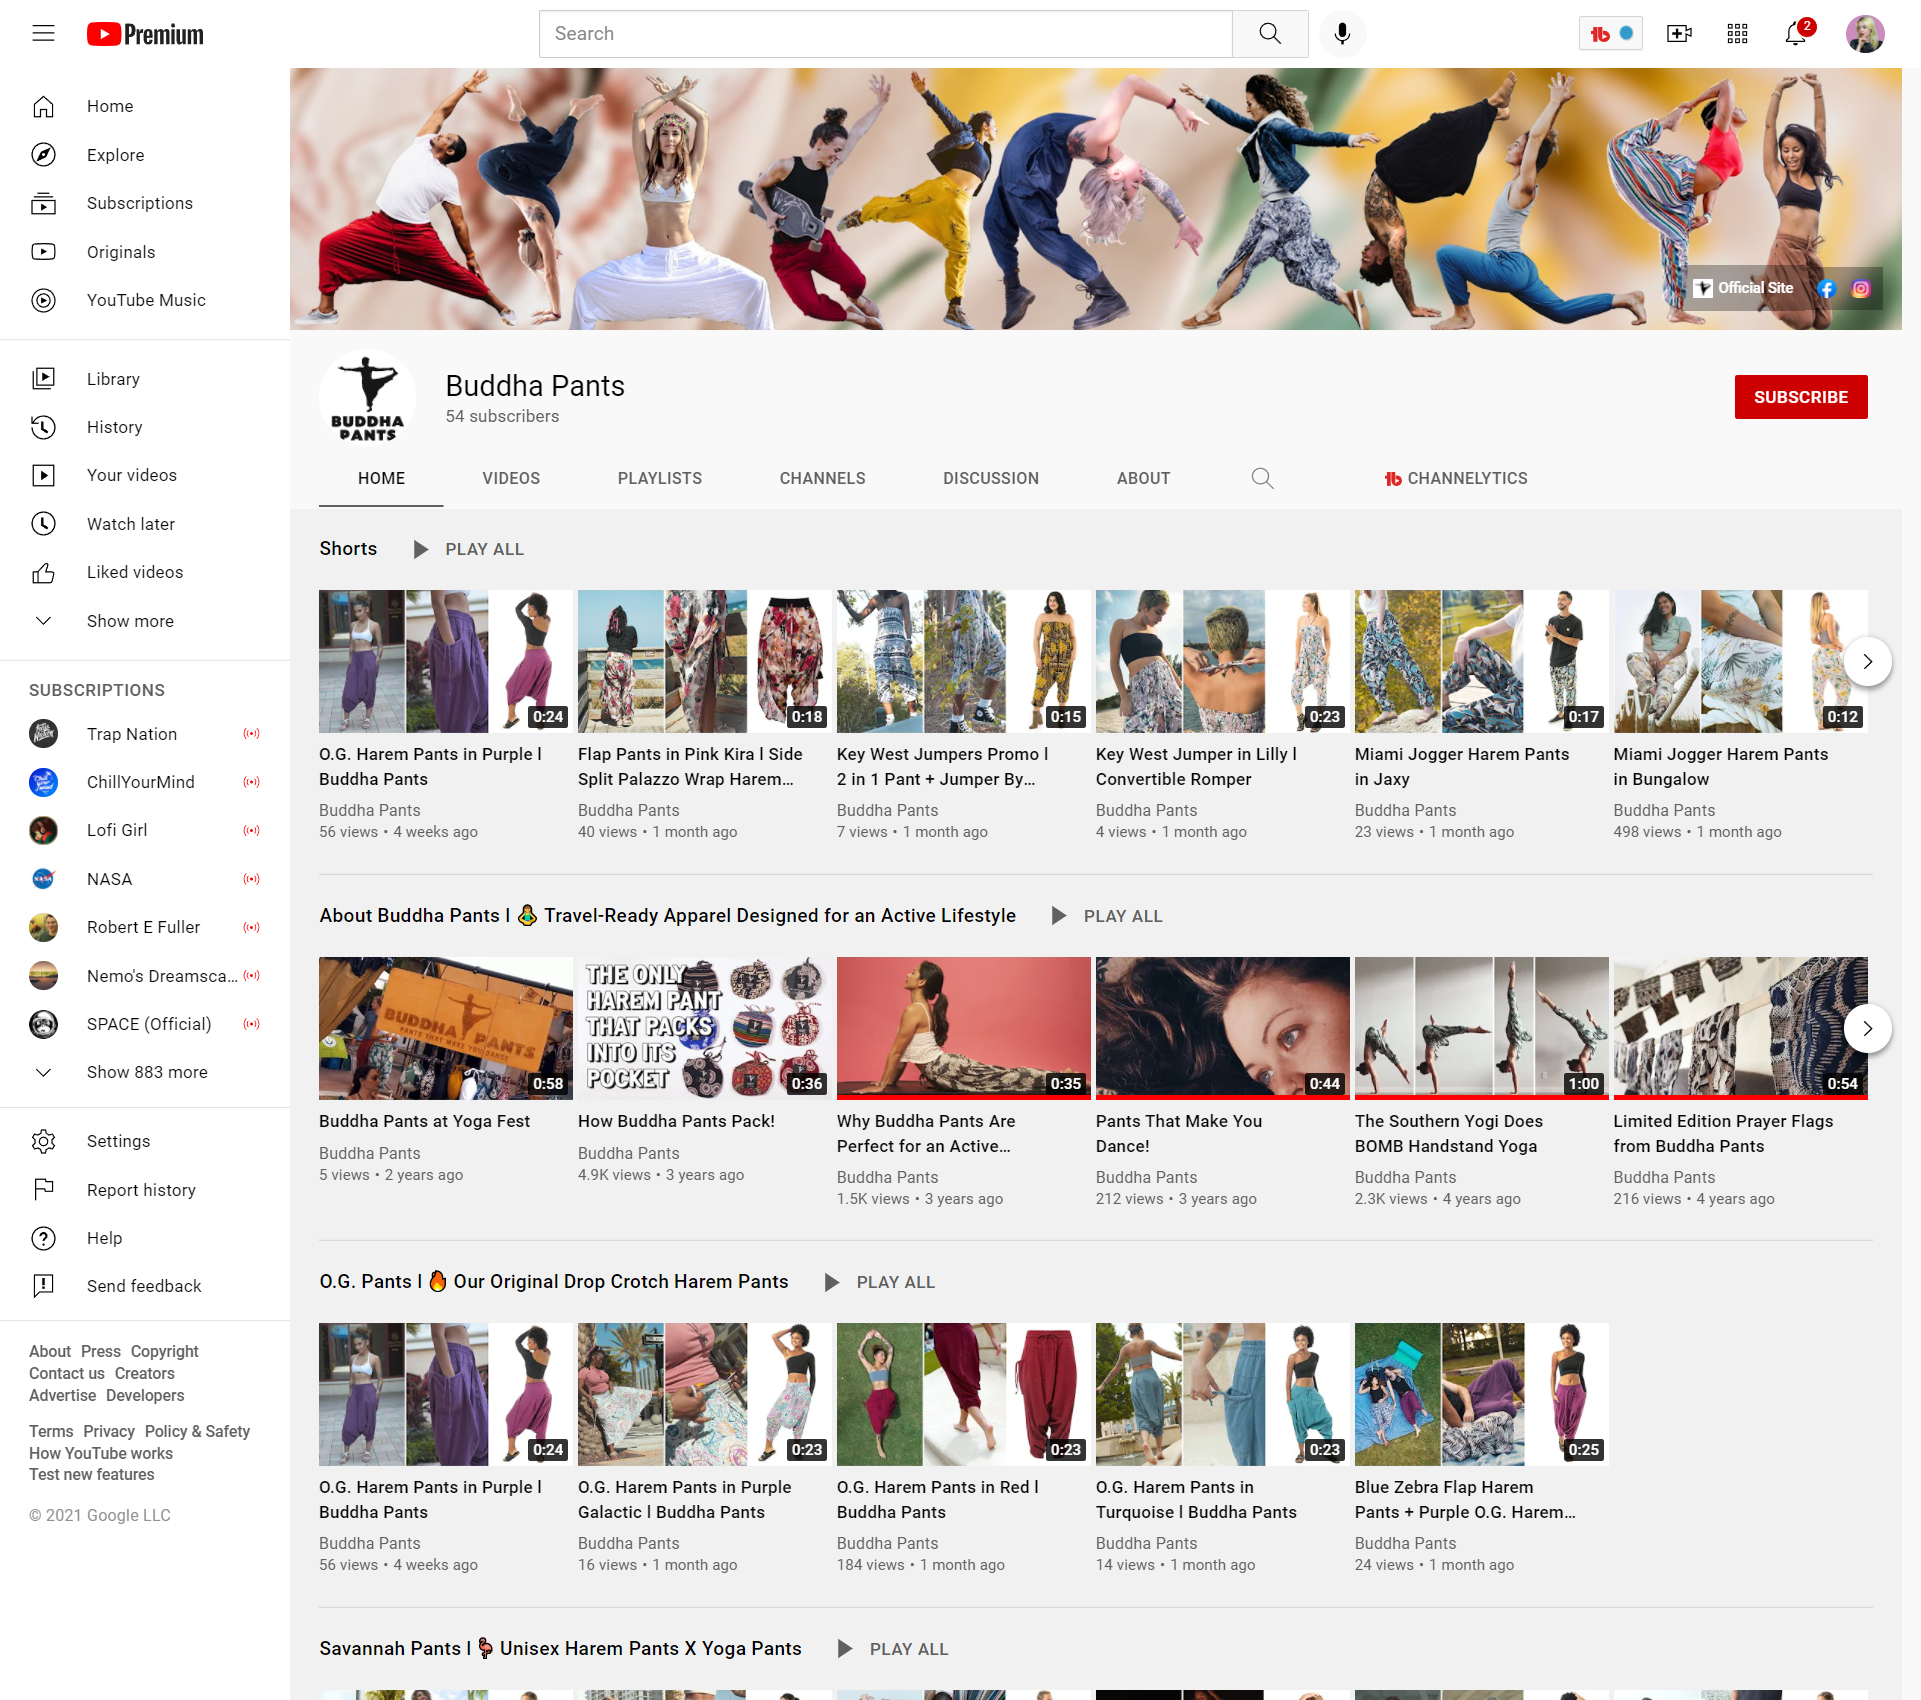This screenshot has height=1700, width=1921.
Task: Open the notifications bell
Action: [1796, 34]
